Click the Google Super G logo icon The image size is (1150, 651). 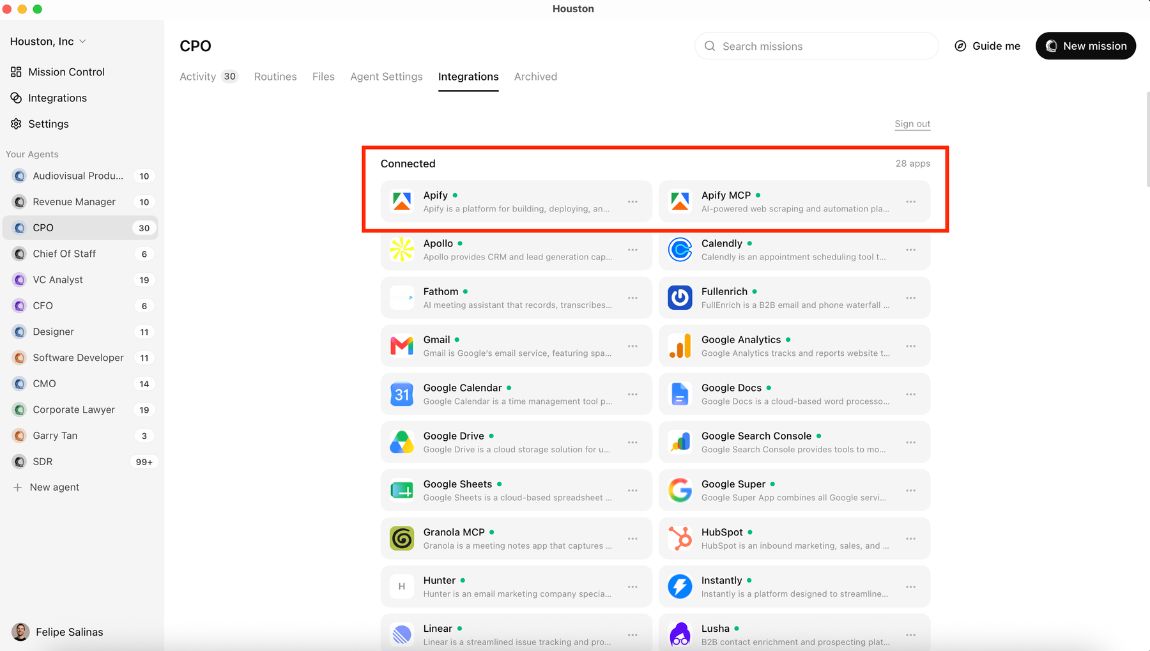[x=680, y=490]
